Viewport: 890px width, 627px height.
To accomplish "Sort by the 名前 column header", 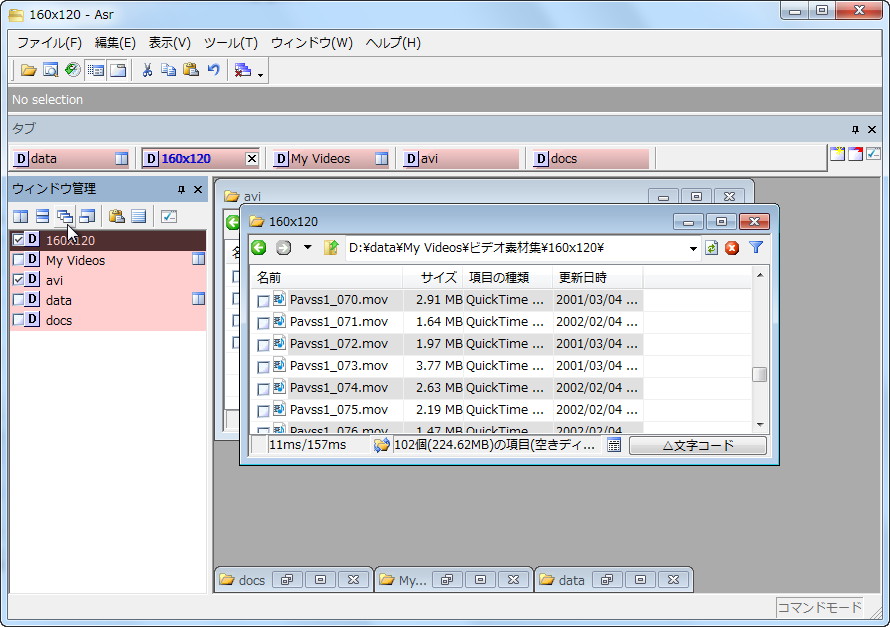I will tap(326, 277).
